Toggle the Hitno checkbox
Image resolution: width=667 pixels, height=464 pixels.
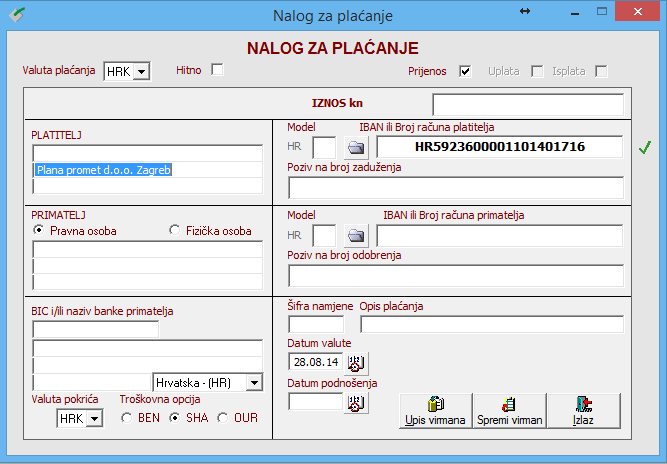pos(217,69)
